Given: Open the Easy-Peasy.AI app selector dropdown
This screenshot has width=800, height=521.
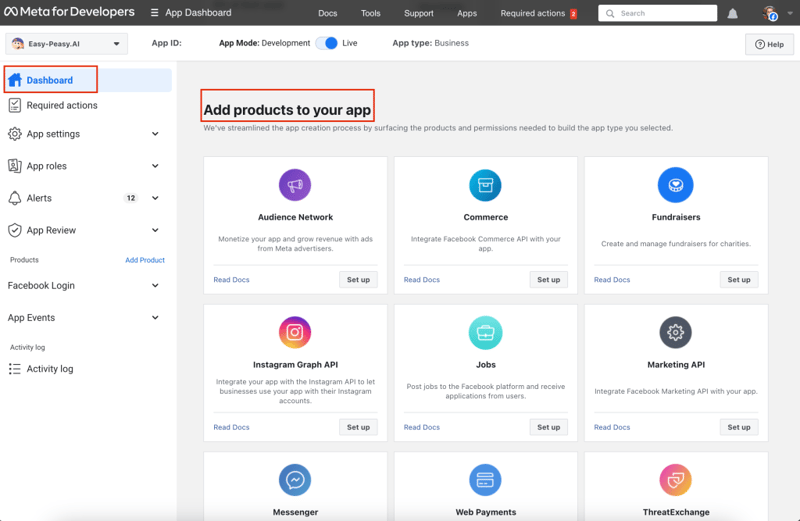Looking at the screenshot, I should (66, 44).
